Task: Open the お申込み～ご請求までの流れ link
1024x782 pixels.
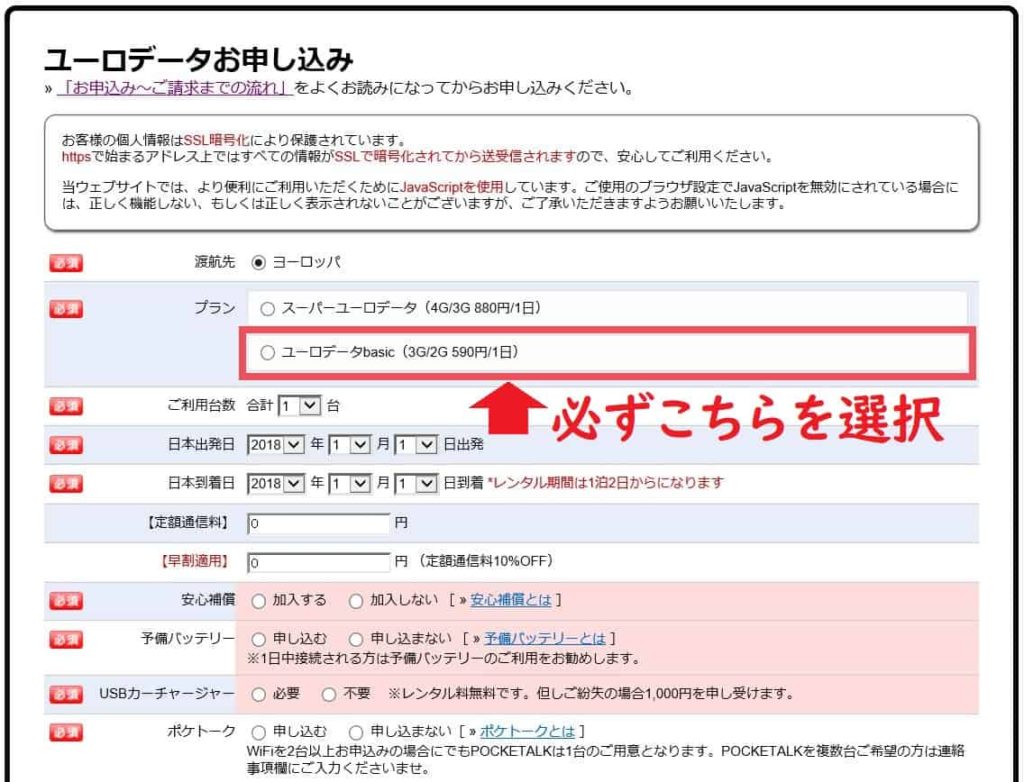Action: click(x=174, y=88)
